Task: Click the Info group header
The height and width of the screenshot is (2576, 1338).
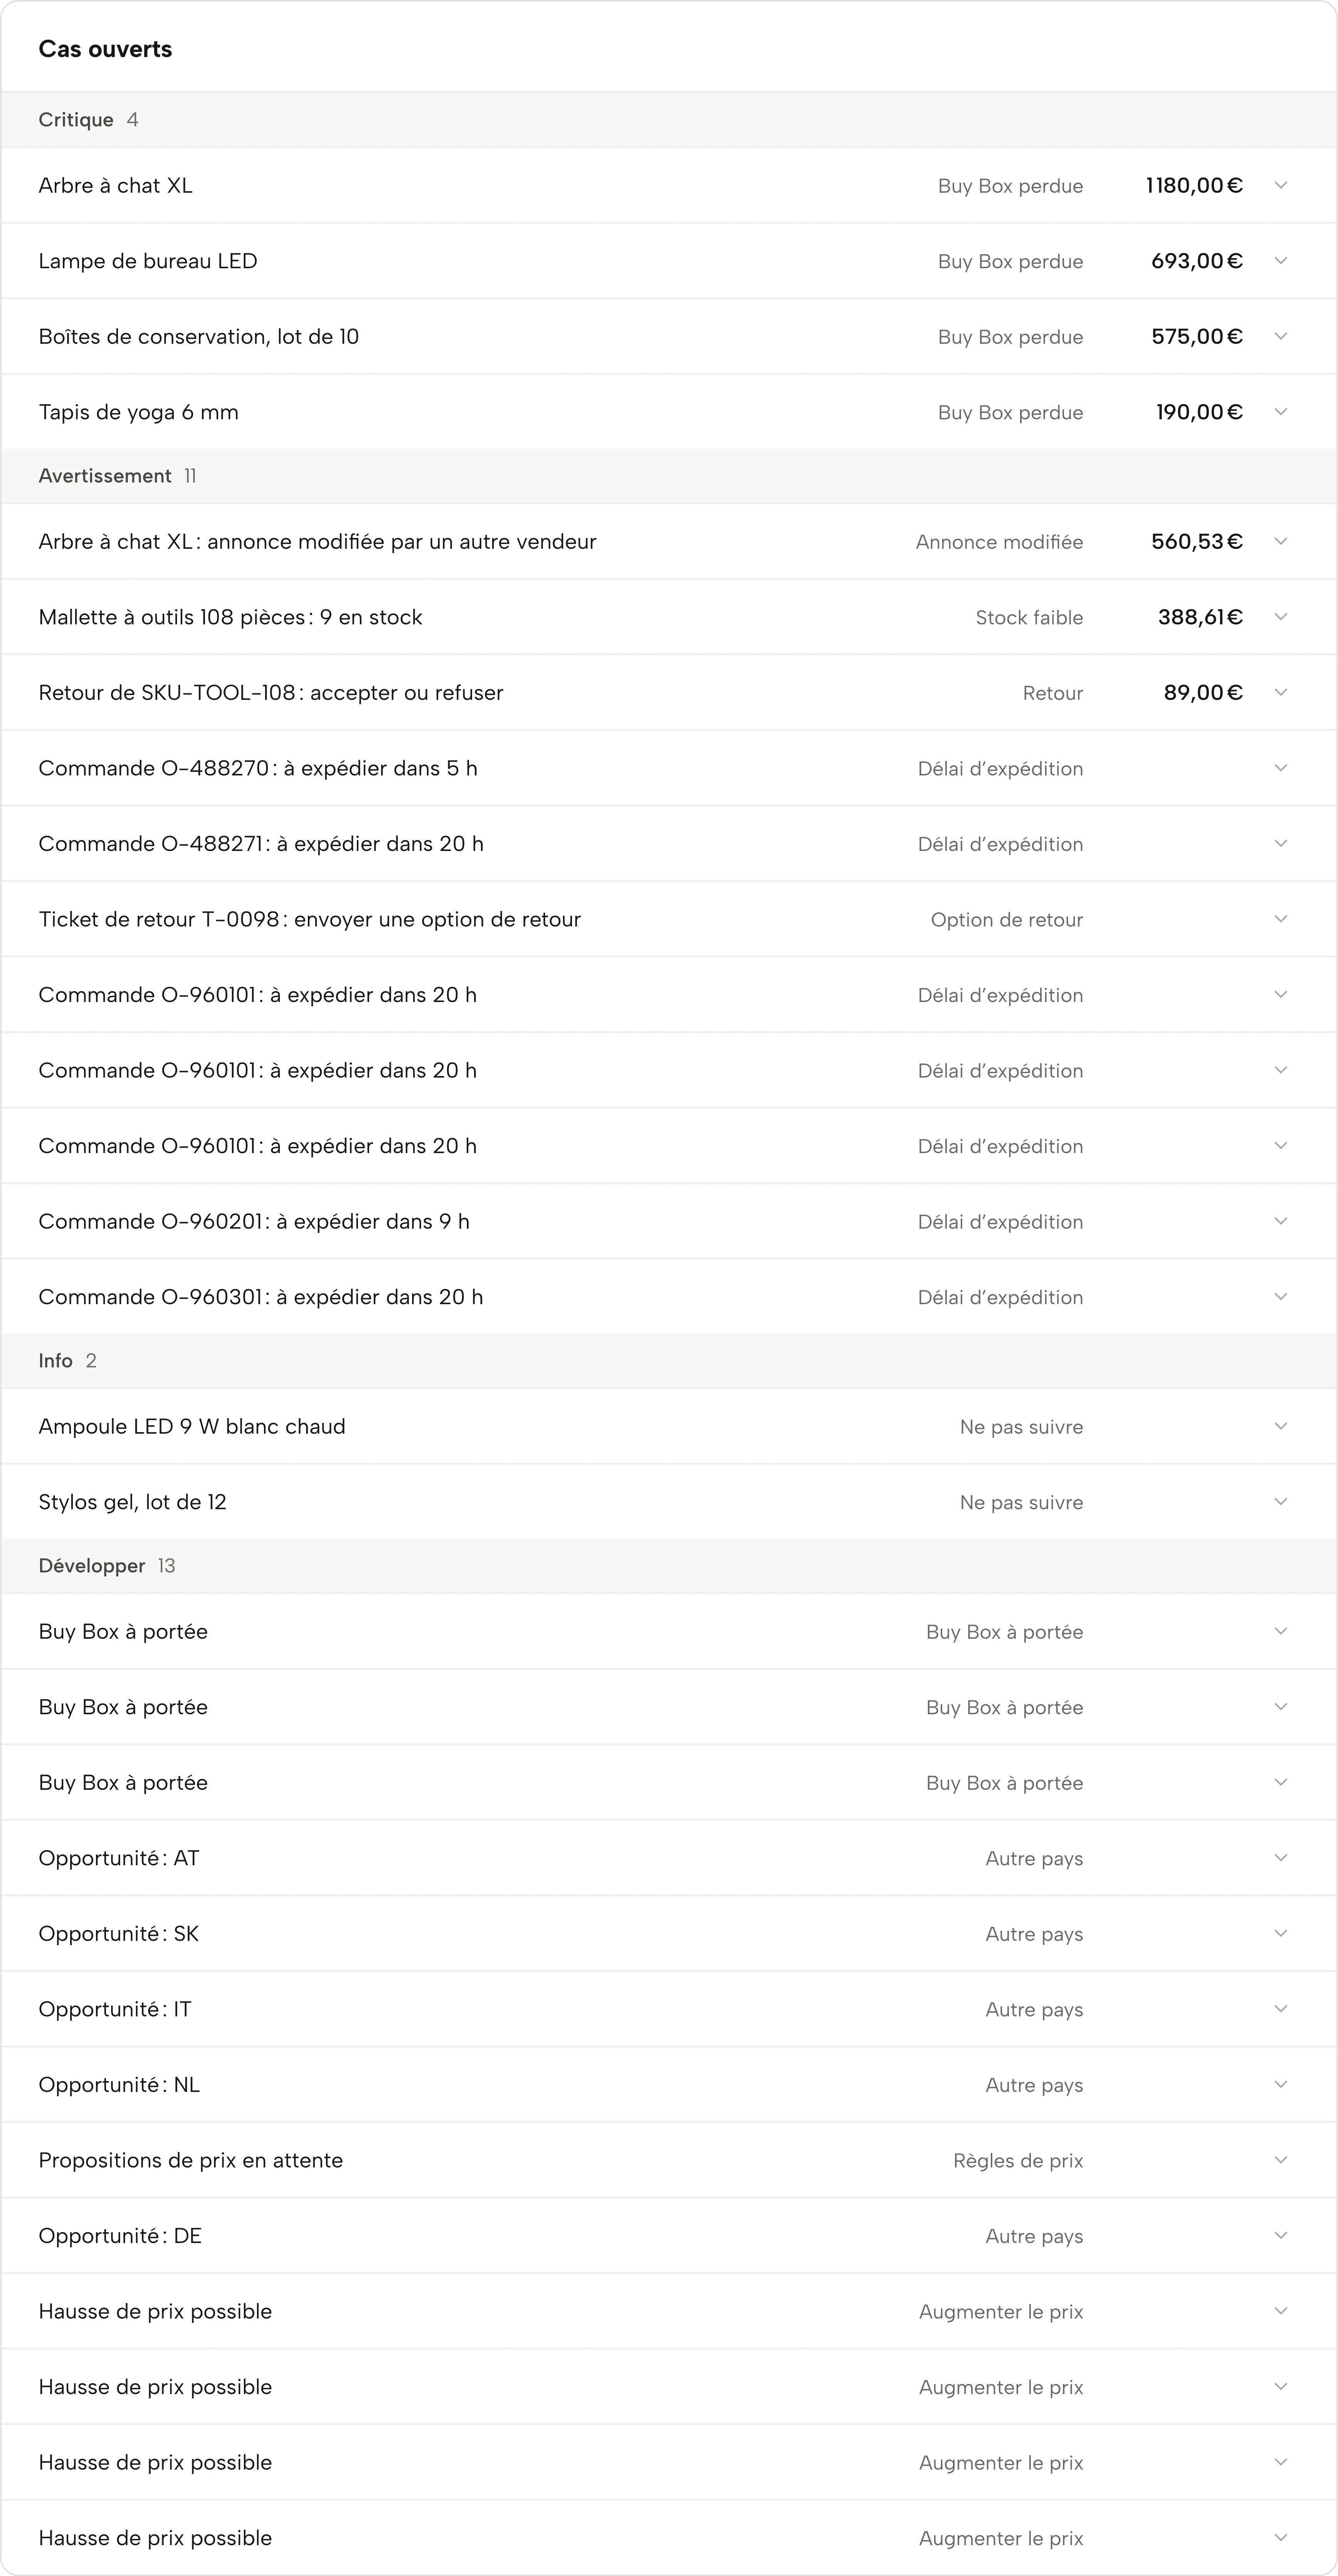Action: 669,1361
